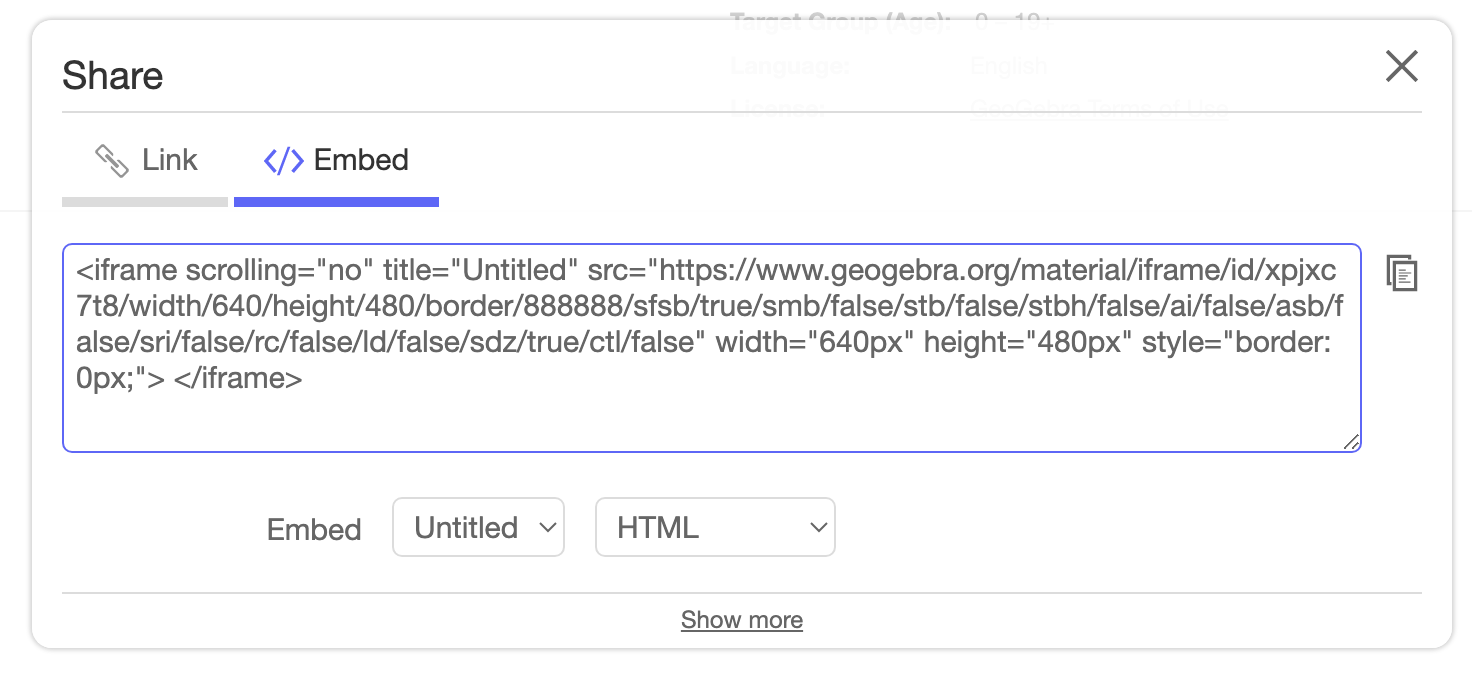Copy embed code with the clipboard icon
The height and width of the screenshot is (676, 1472).
[1402, 273]
